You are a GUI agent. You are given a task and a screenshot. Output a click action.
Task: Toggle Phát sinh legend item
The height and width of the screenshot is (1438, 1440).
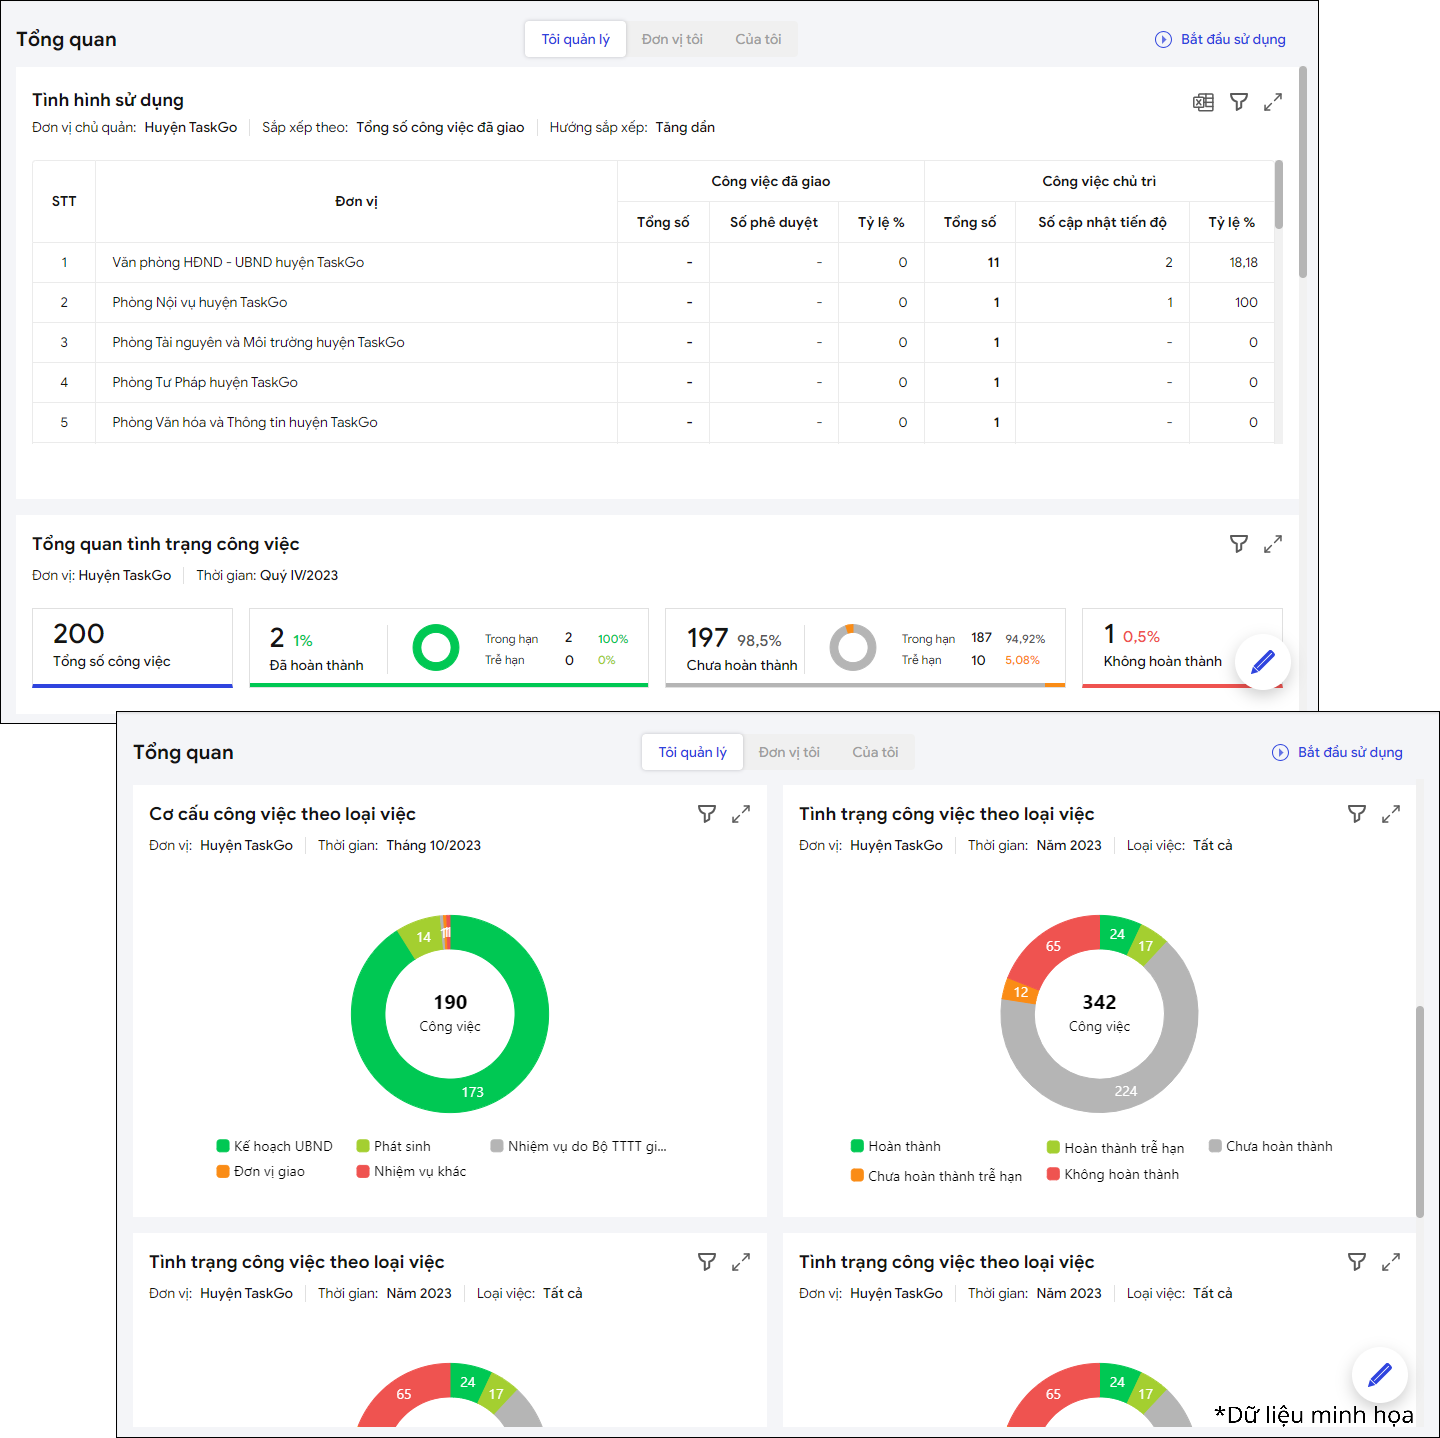[394, 1146]
